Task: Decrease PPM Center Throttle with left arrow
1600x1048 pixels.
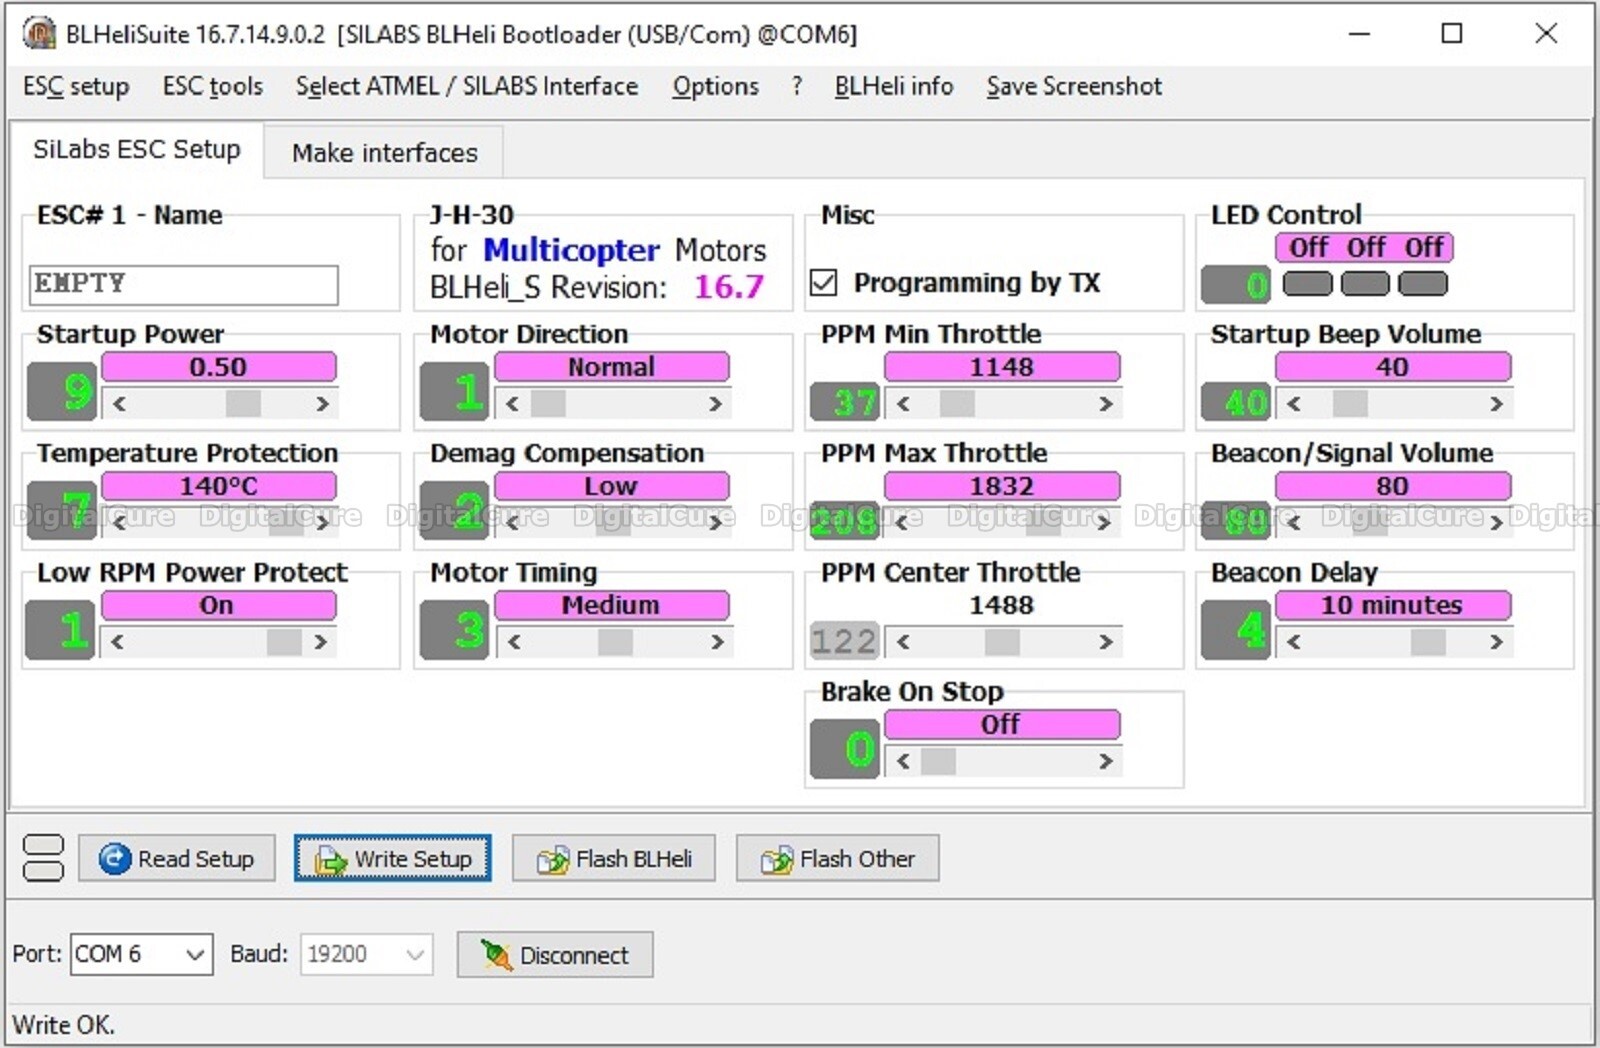Action: (903, 642)
